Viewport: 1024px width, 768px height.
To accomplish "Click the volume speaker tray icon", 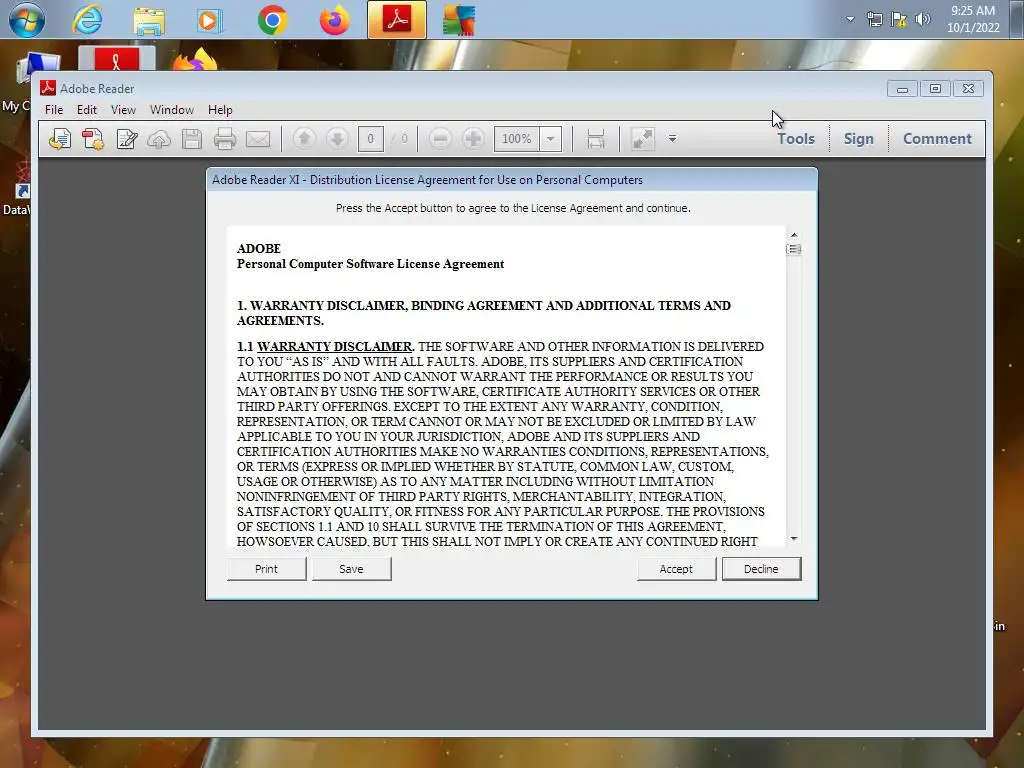I will (922, 20).
